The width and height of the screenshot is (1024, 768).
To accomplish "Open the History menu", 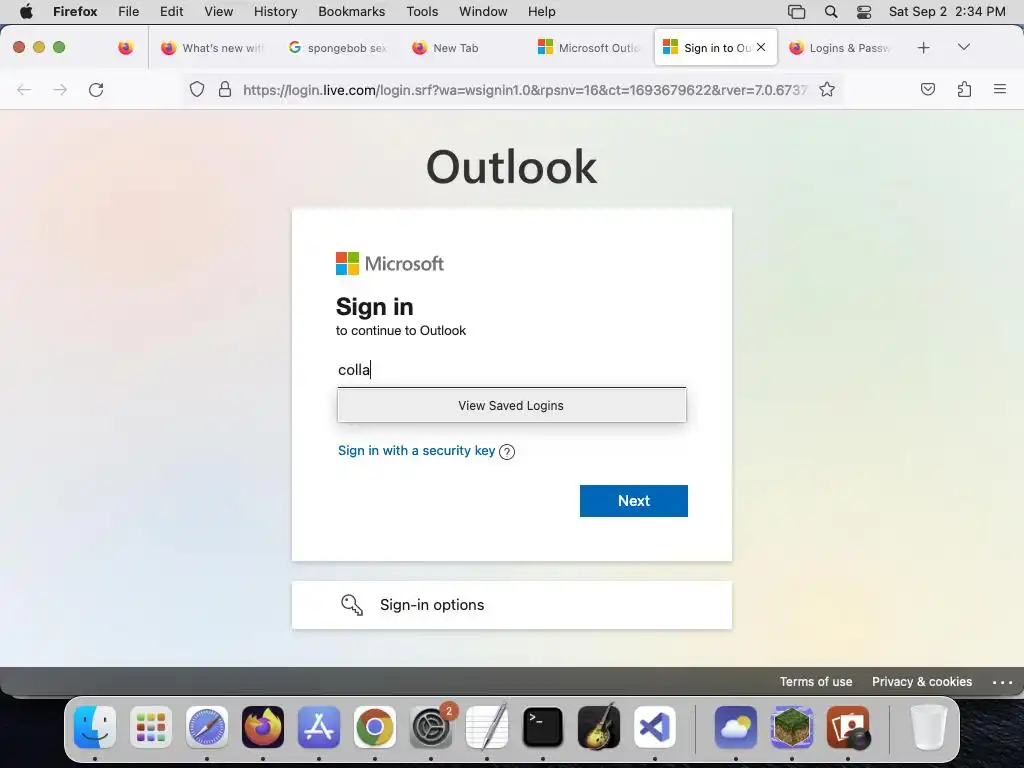I will point(276,11).
